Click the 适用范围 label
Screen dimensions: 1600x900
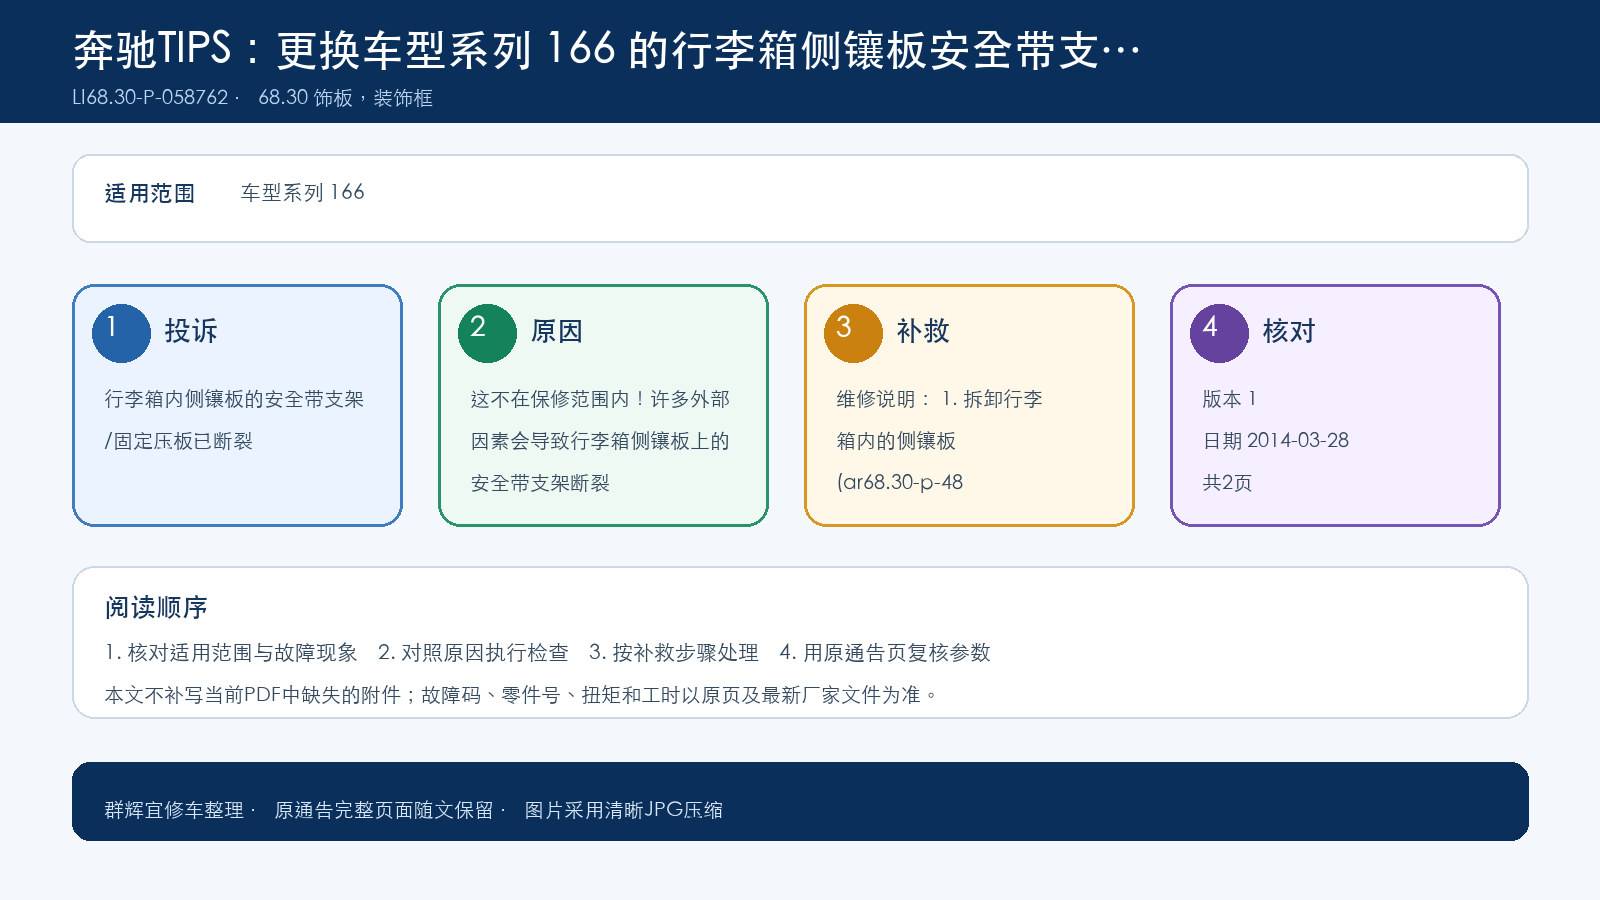pyautogui.click(x=150, y=193)
